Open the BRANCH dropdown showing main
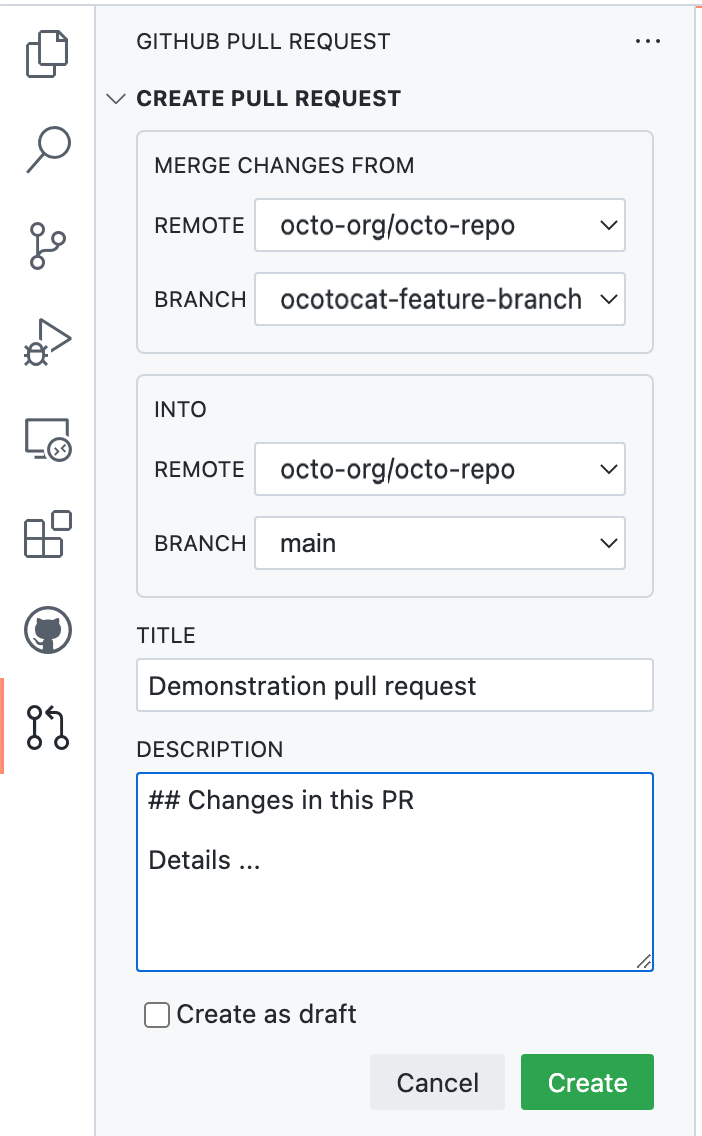Screen dimensions: 702x1136 point(440,543)
